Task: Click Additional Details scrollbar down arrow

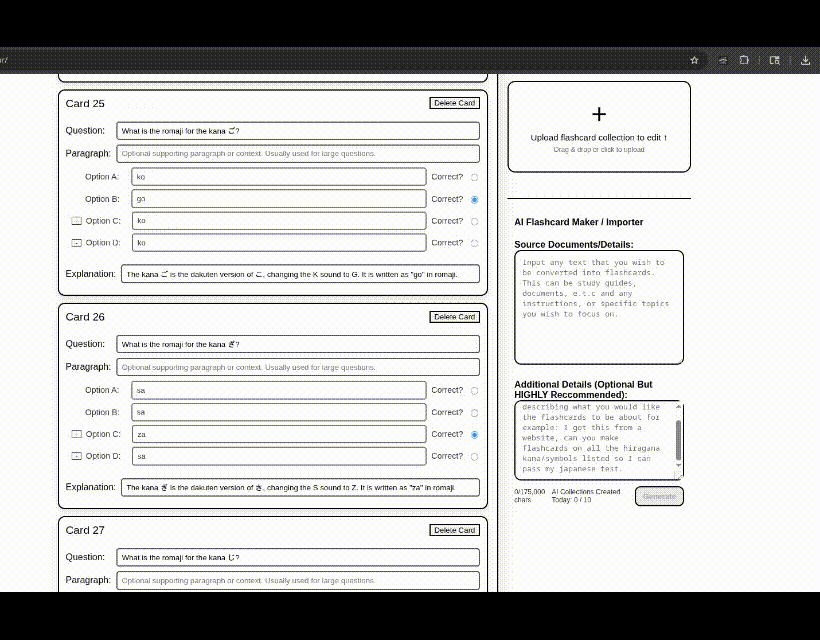Action: click(678, 465)
